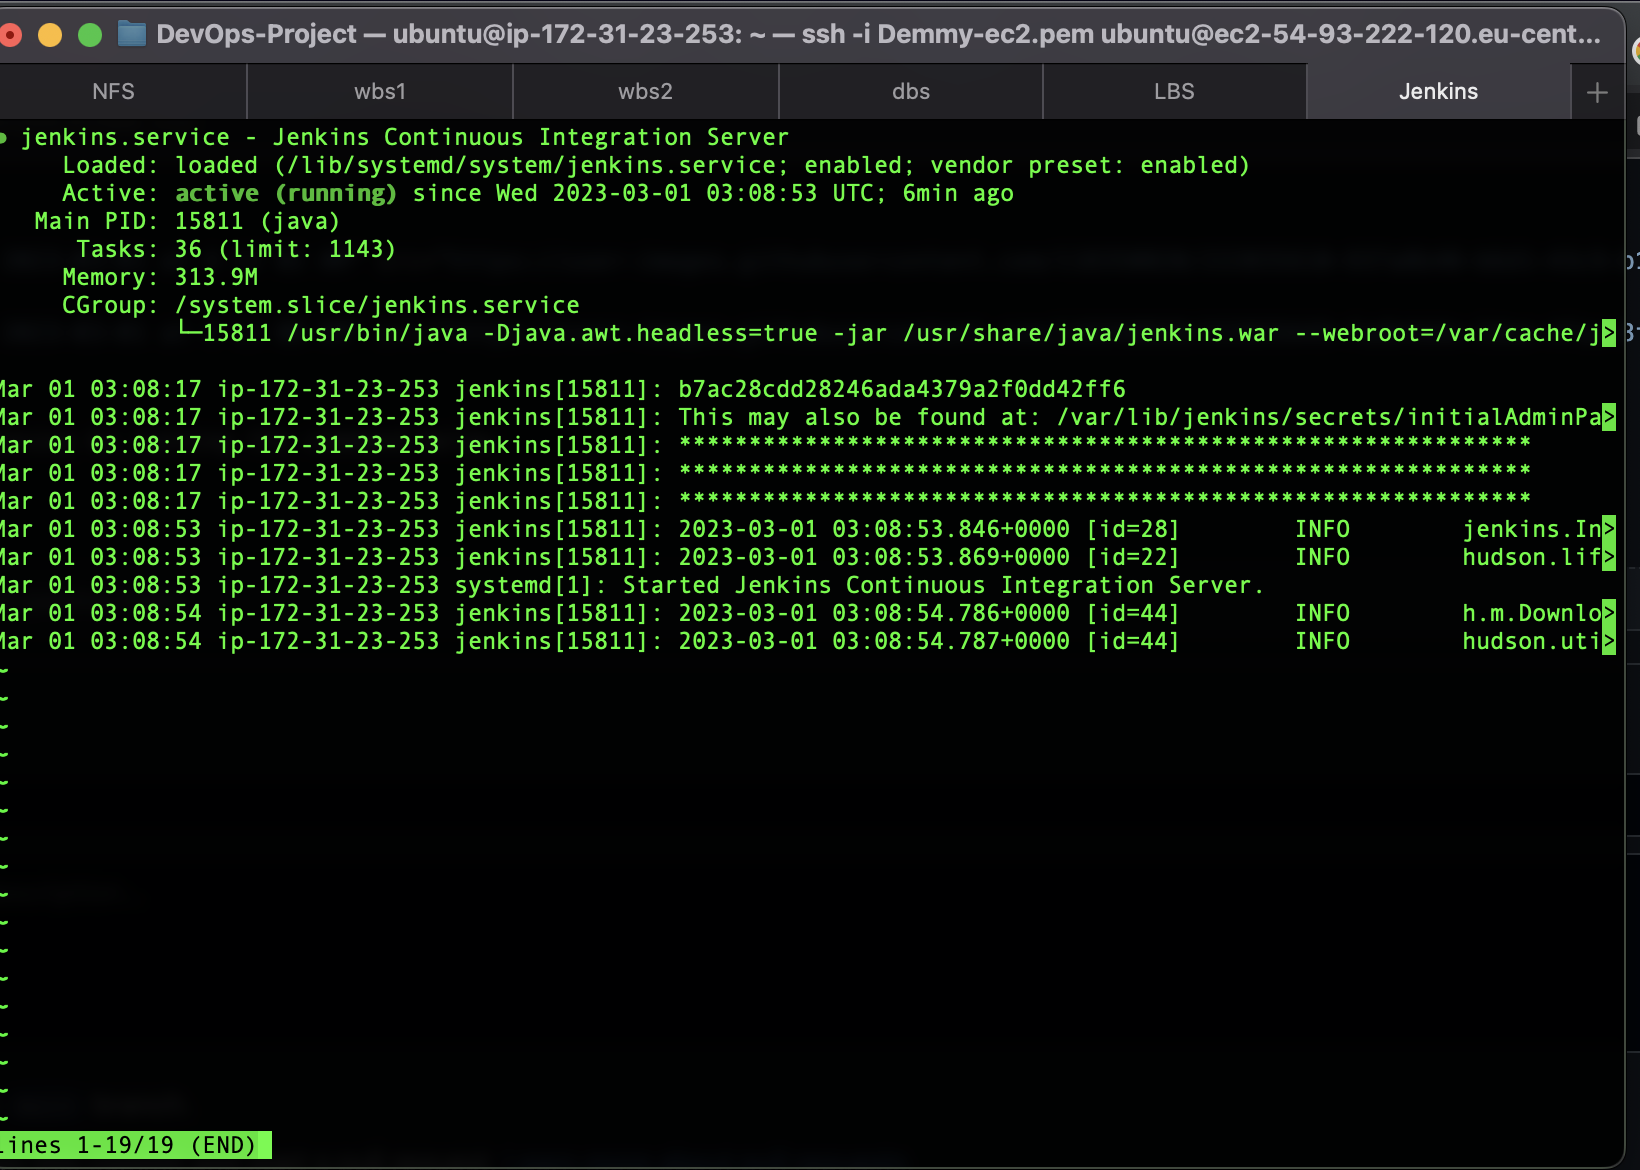The image size is (1640, 1170).
Task: Click the truncation arrow on the h.m.Downlo INFO line
Action: (1611, 613)
